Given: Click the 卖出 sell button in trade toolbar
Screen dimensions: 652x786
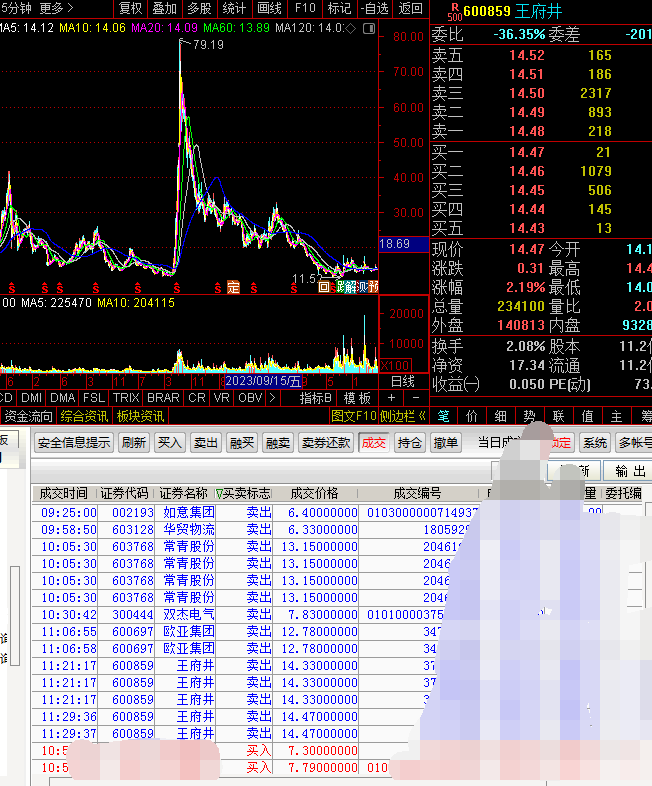Looking at the screenshot, I should [x=206, y=443].
